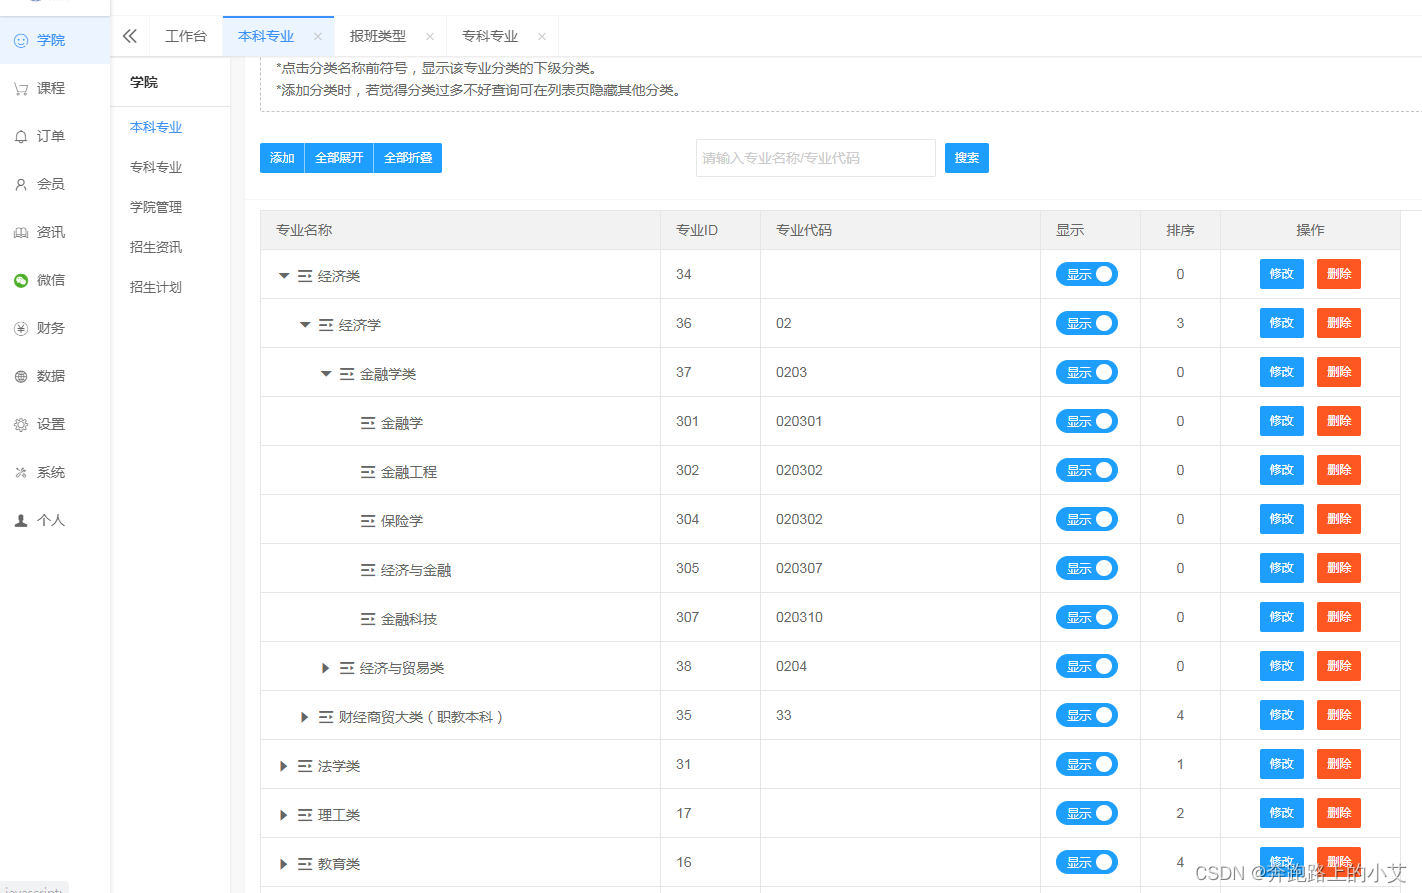Expand the 教育类 tree arrow

(x=284, y=864)
